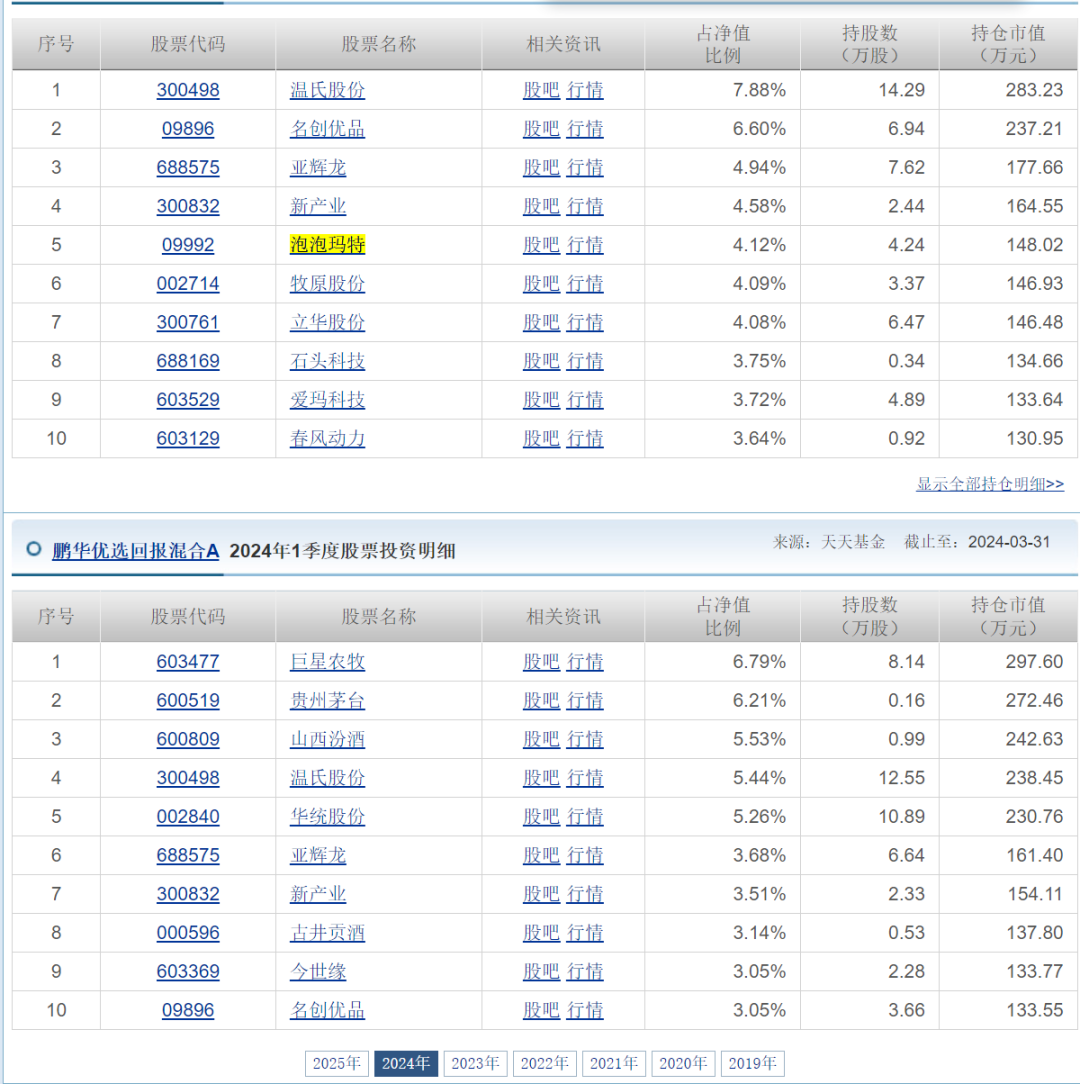Viewport: 1080px width, 1084px height.
Task: Click 温氏股份 in the top table
Action: coord(327,90)
